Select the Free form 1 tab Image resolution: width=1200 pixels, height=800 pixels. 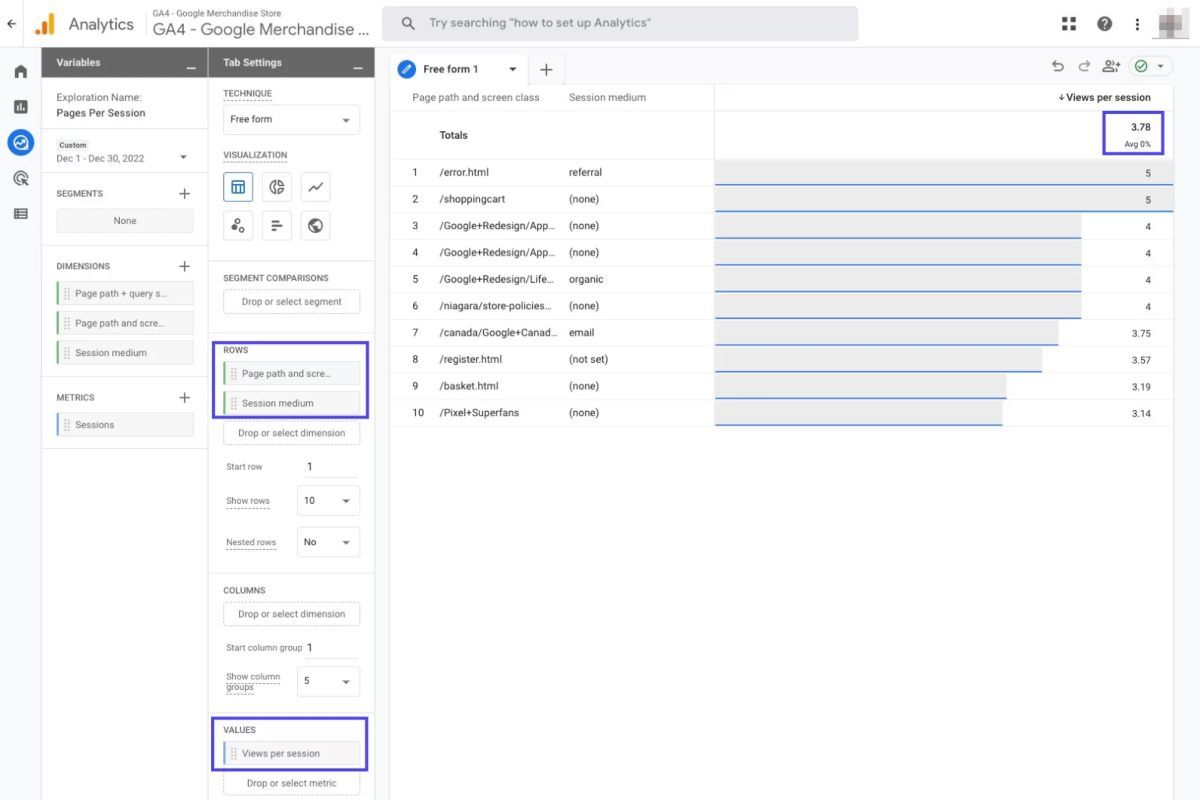[451, 69]
